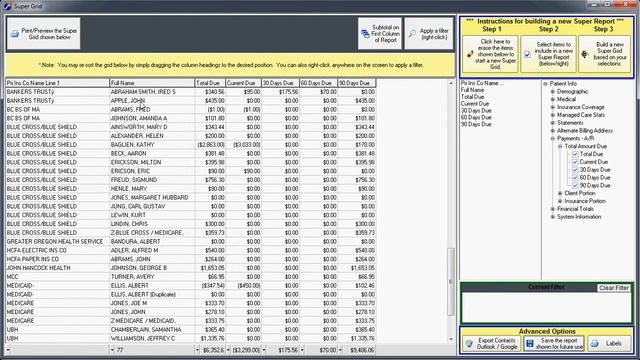Click the cell 'TURNER, AVERY'

click(x=152, y=277)
